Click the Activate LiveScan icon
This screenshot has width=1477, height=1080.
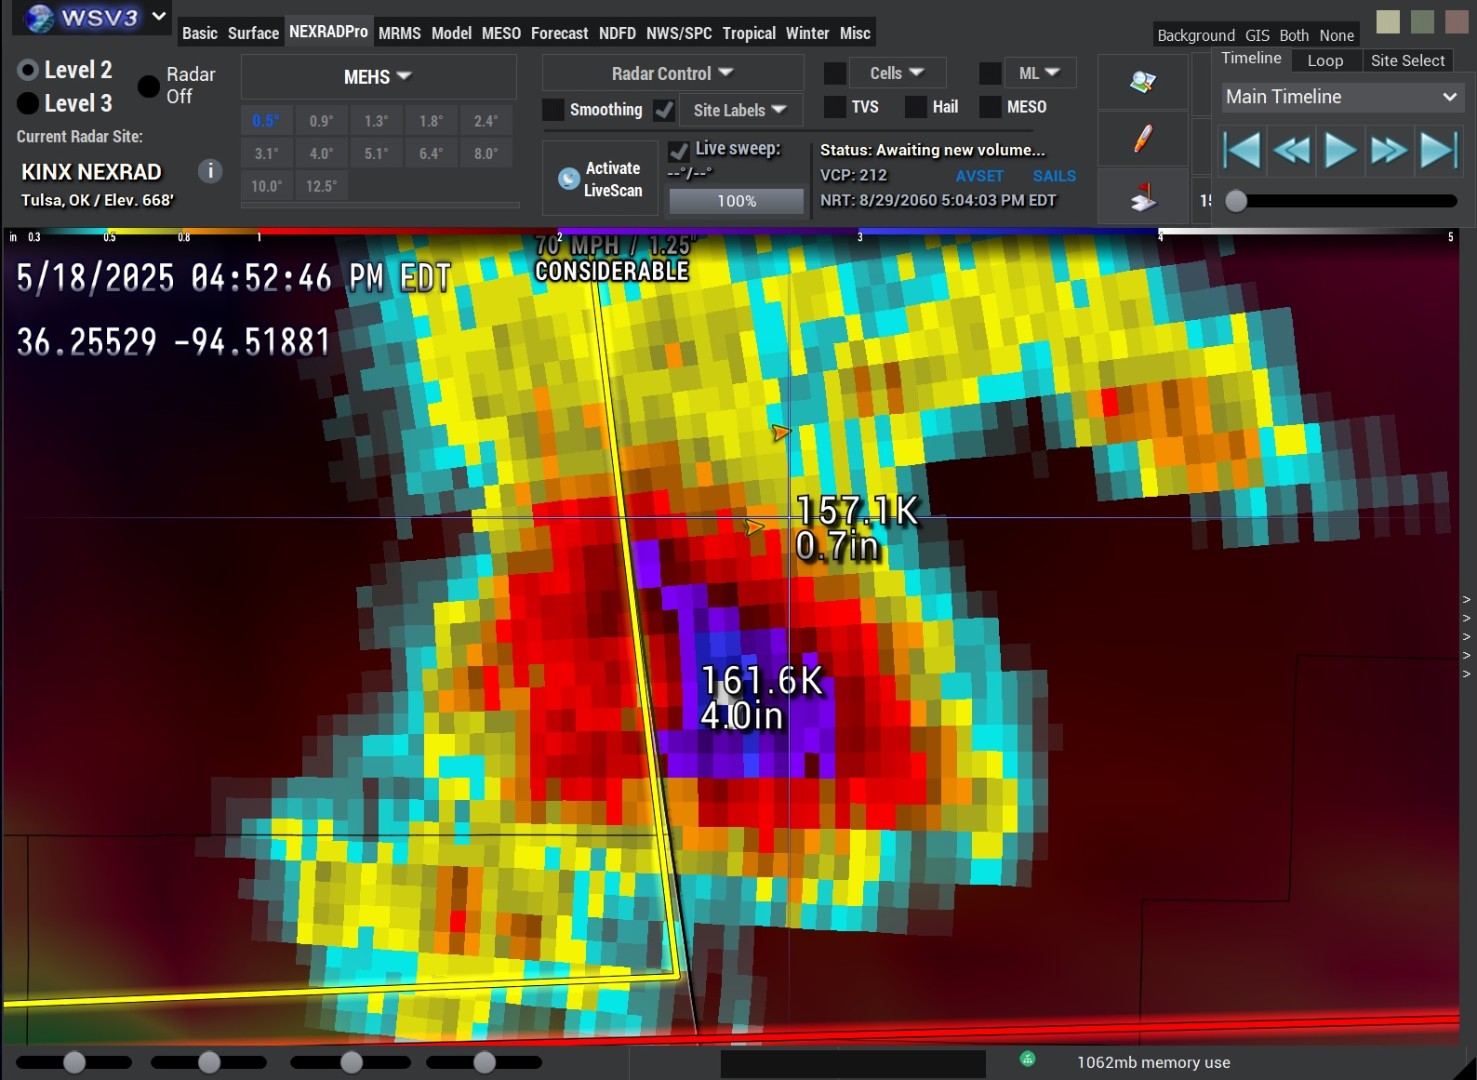(569, 179)
